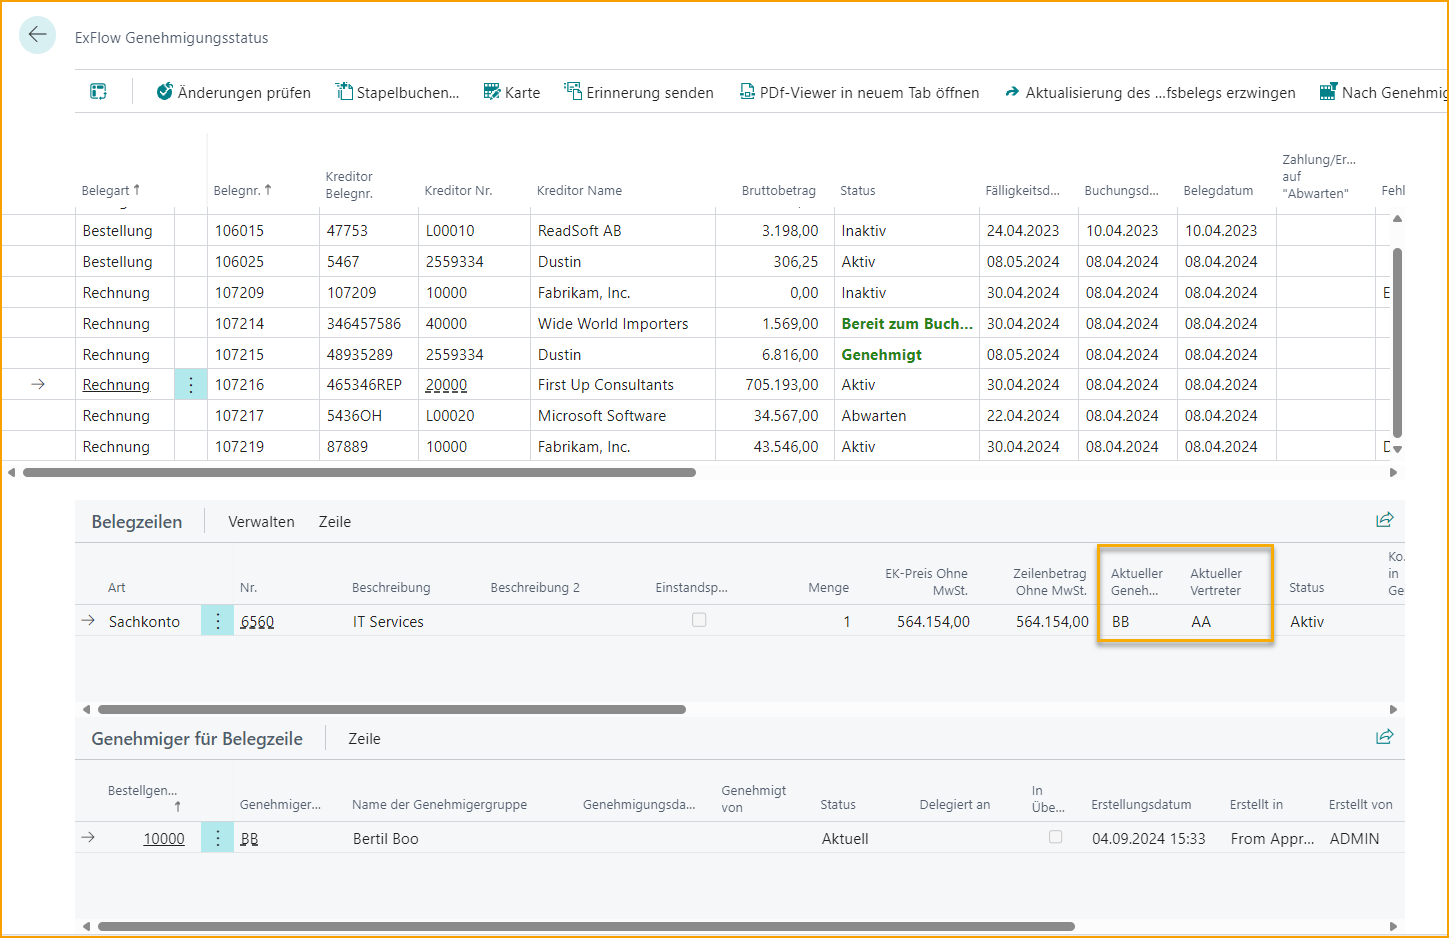Select Belegnr. 107219 cell
This screenshot has height=938, width=1449.
tap(263, 446)
